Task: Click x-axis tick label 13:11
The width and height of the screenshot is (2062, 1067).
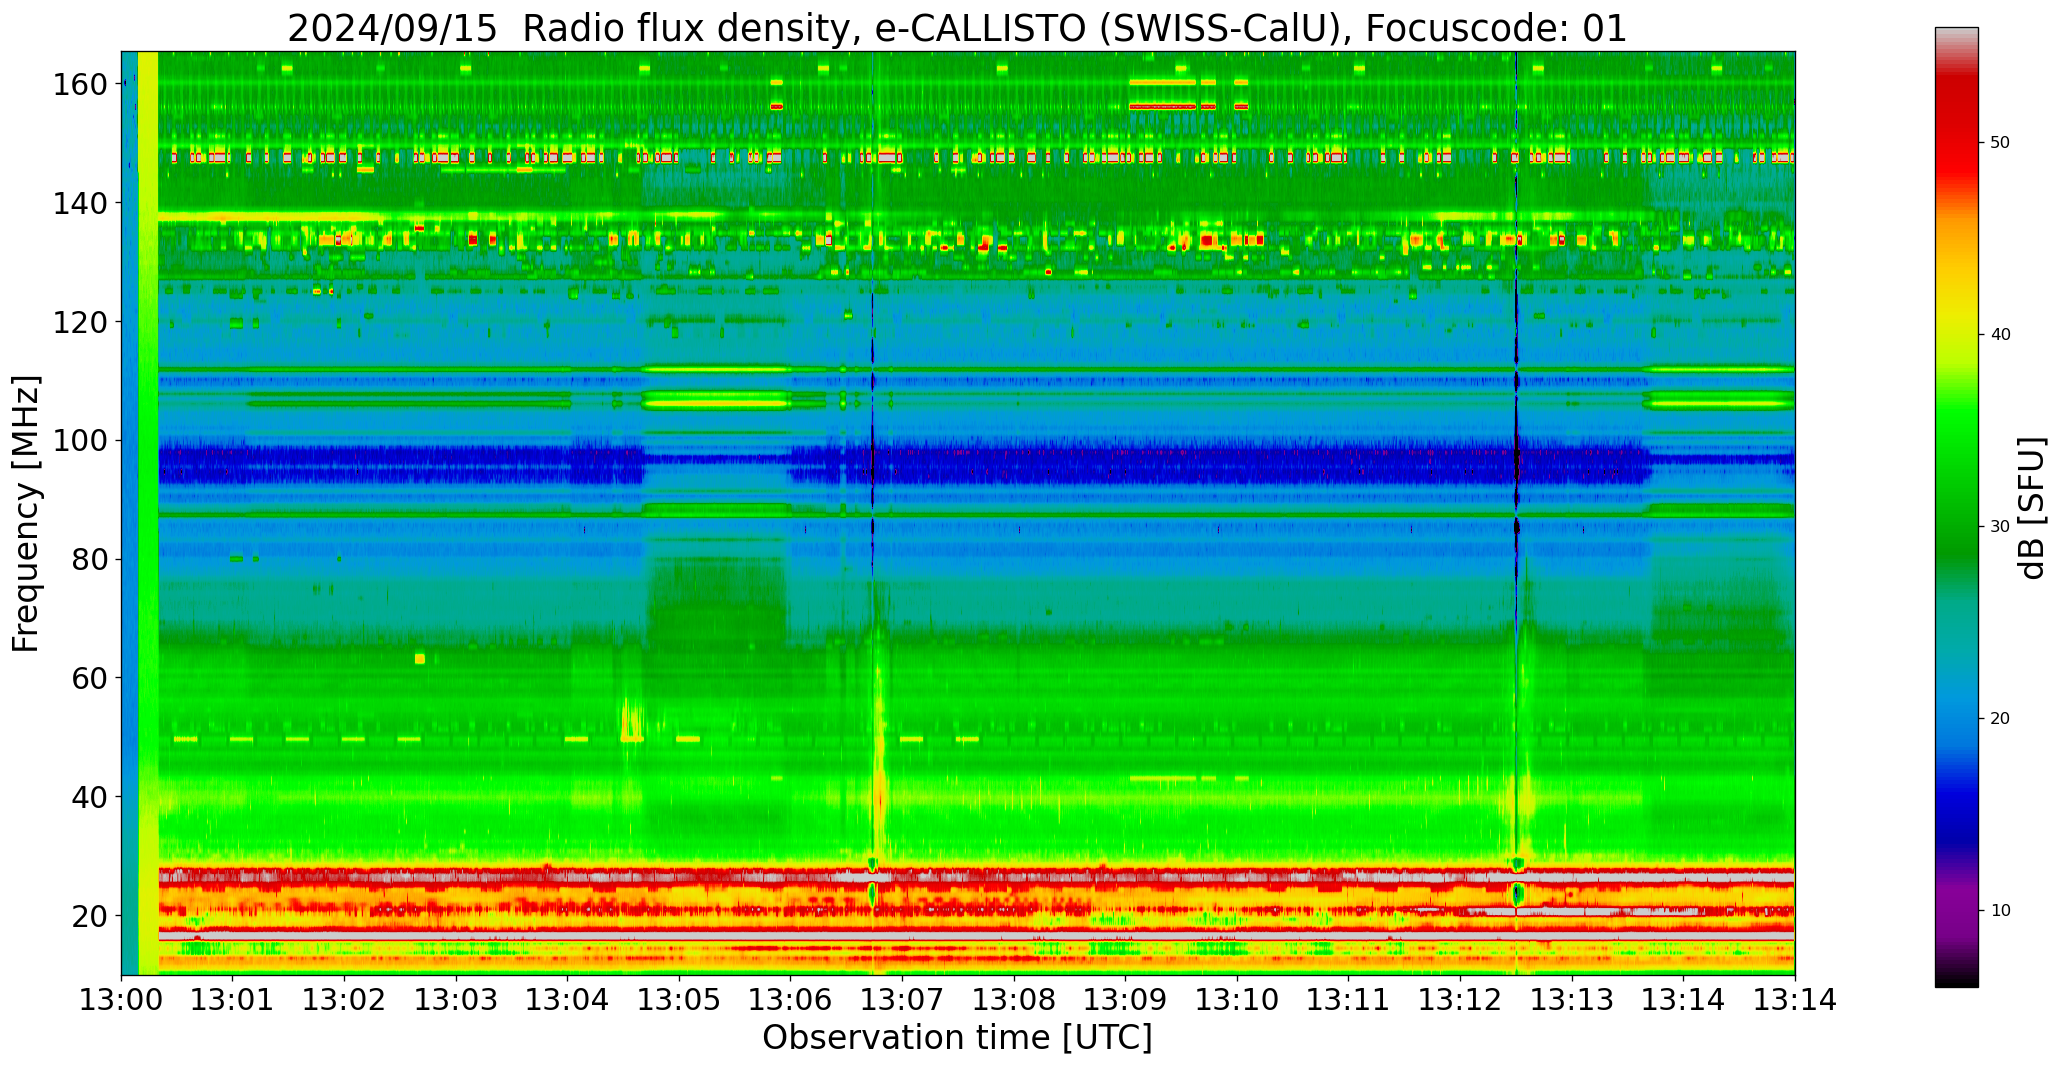Action: [x=1349, y=1000]
